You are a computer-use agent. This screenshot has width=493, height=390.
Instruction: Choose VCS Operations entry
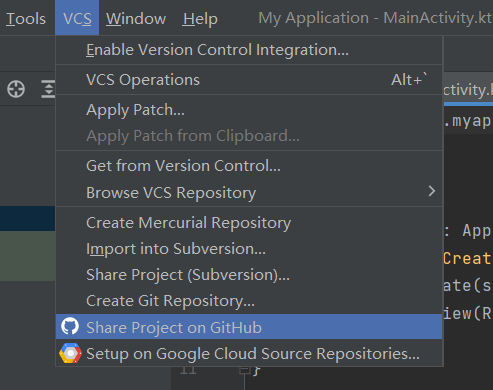[249, 80]
